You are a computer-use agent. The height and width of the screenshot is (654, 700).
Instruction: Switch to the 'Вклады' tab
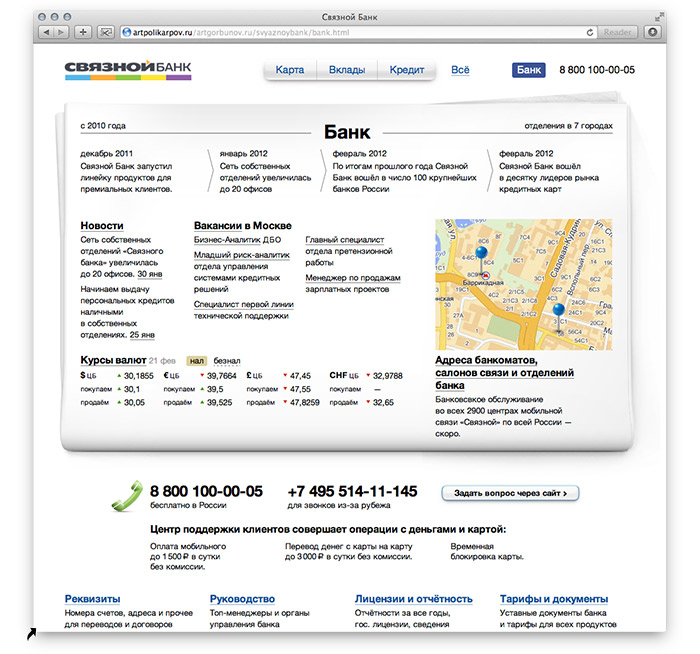(347, 70)
